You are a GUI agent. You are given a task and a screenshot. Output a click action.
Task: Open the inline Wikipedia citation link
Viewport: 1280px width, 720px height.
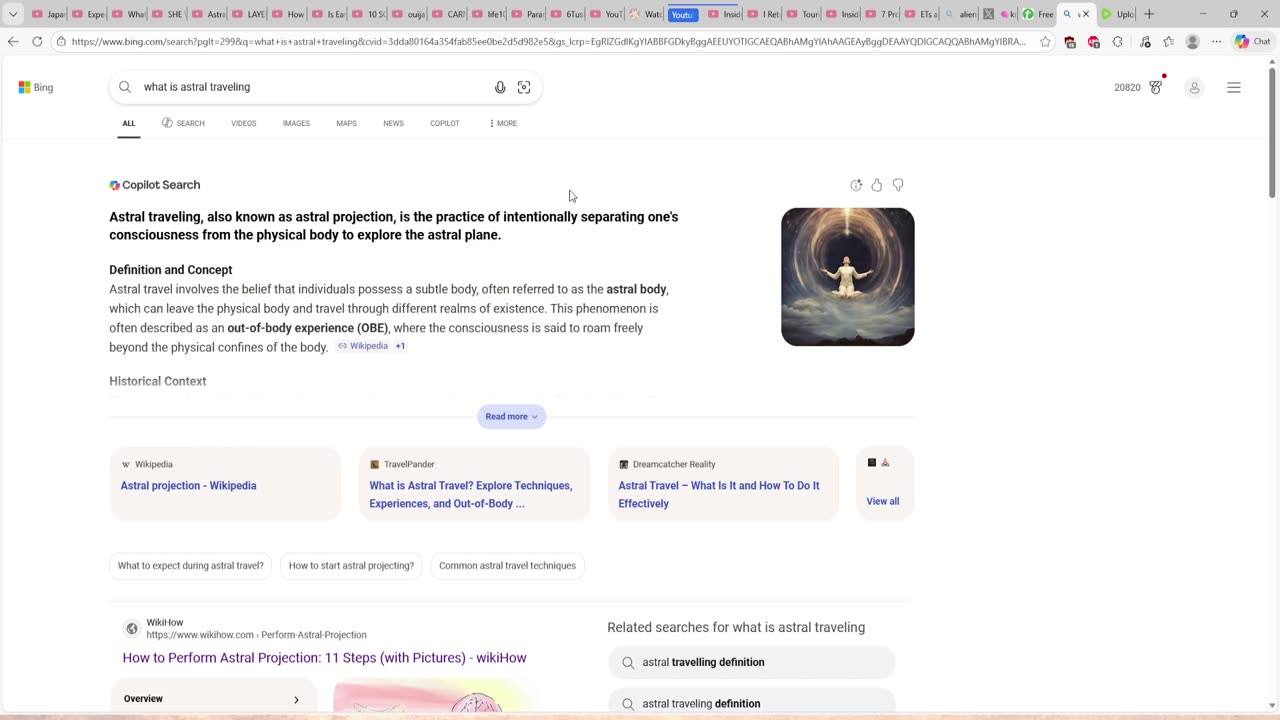click(x=363, y=346)
